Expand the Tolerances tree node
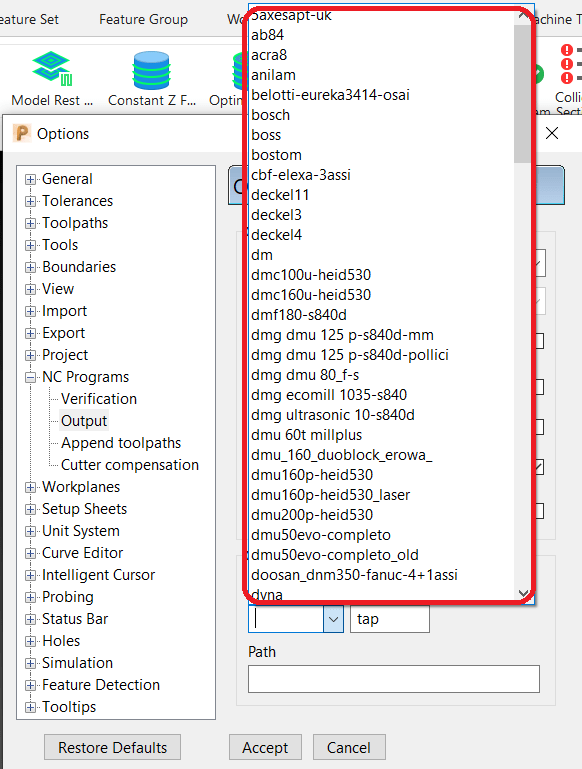 point(30,201)
